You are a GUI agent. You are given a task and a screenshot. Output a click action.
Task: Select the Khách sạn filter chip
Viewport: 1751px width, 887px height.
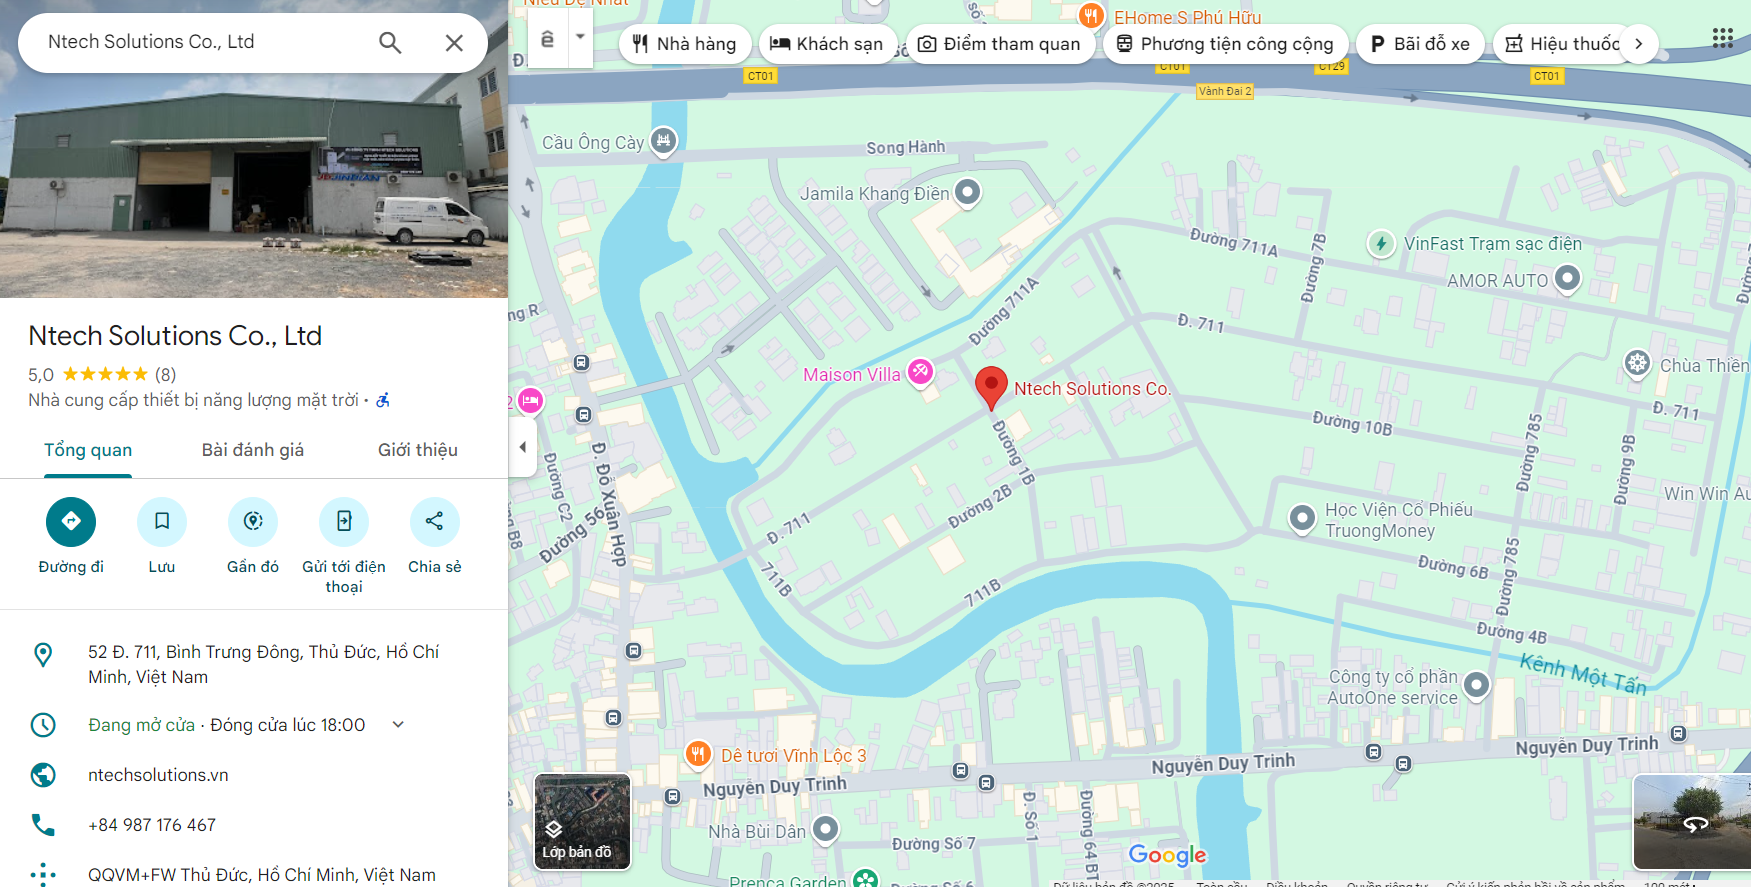[x=827, y=44]
